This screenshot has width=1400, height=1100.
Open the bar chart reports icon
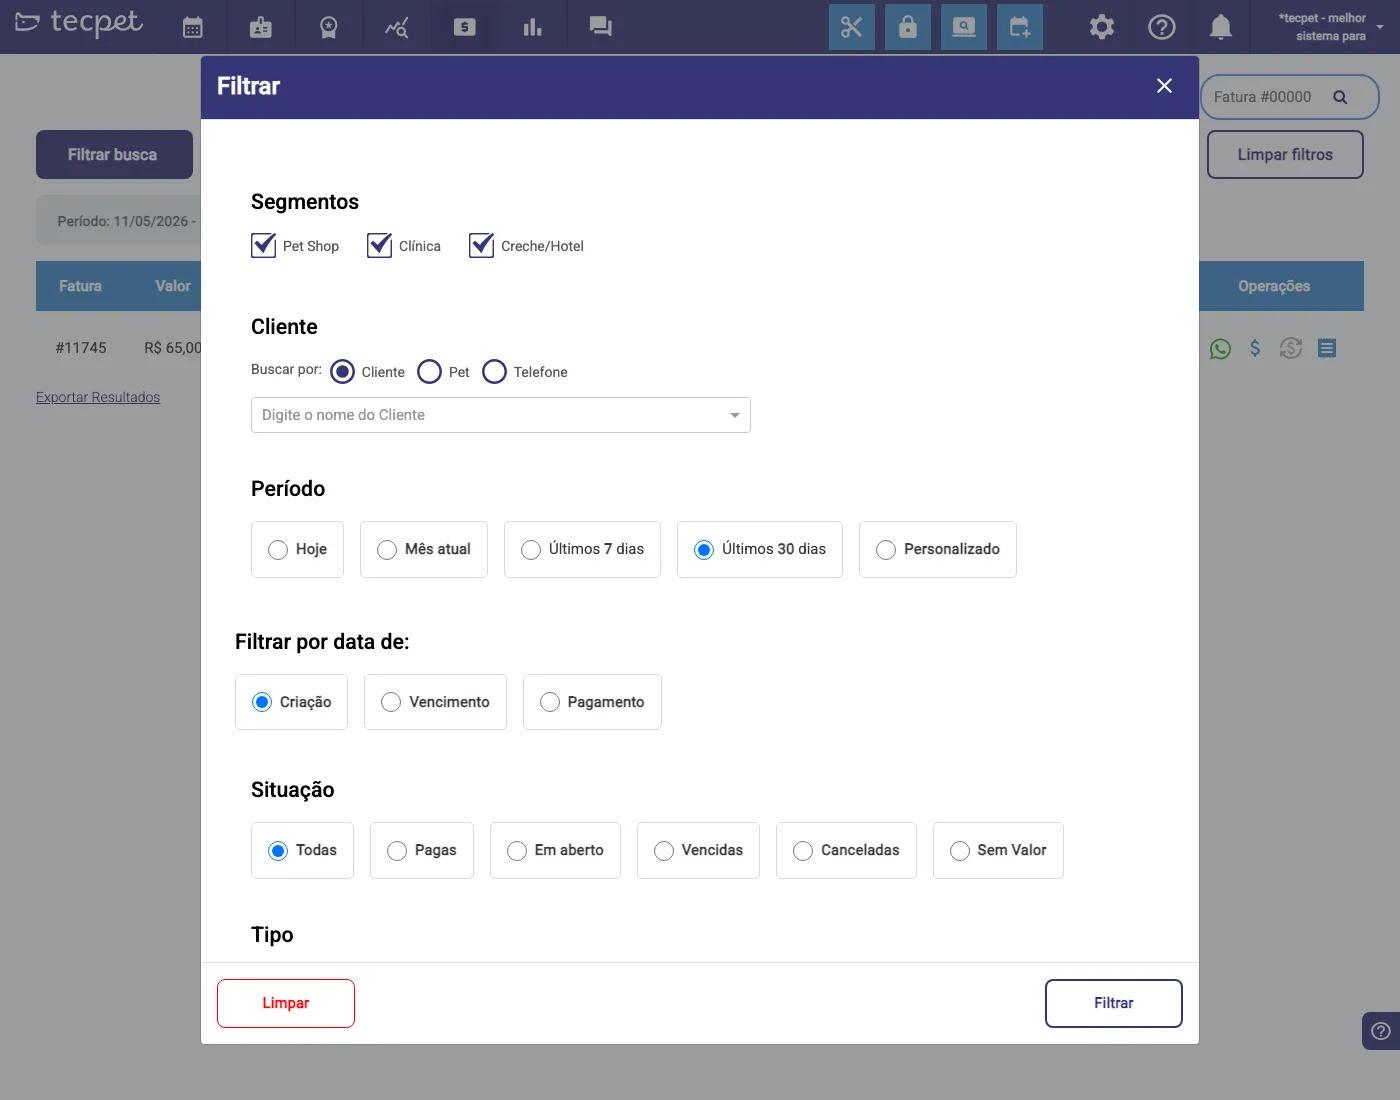[533, 27]
